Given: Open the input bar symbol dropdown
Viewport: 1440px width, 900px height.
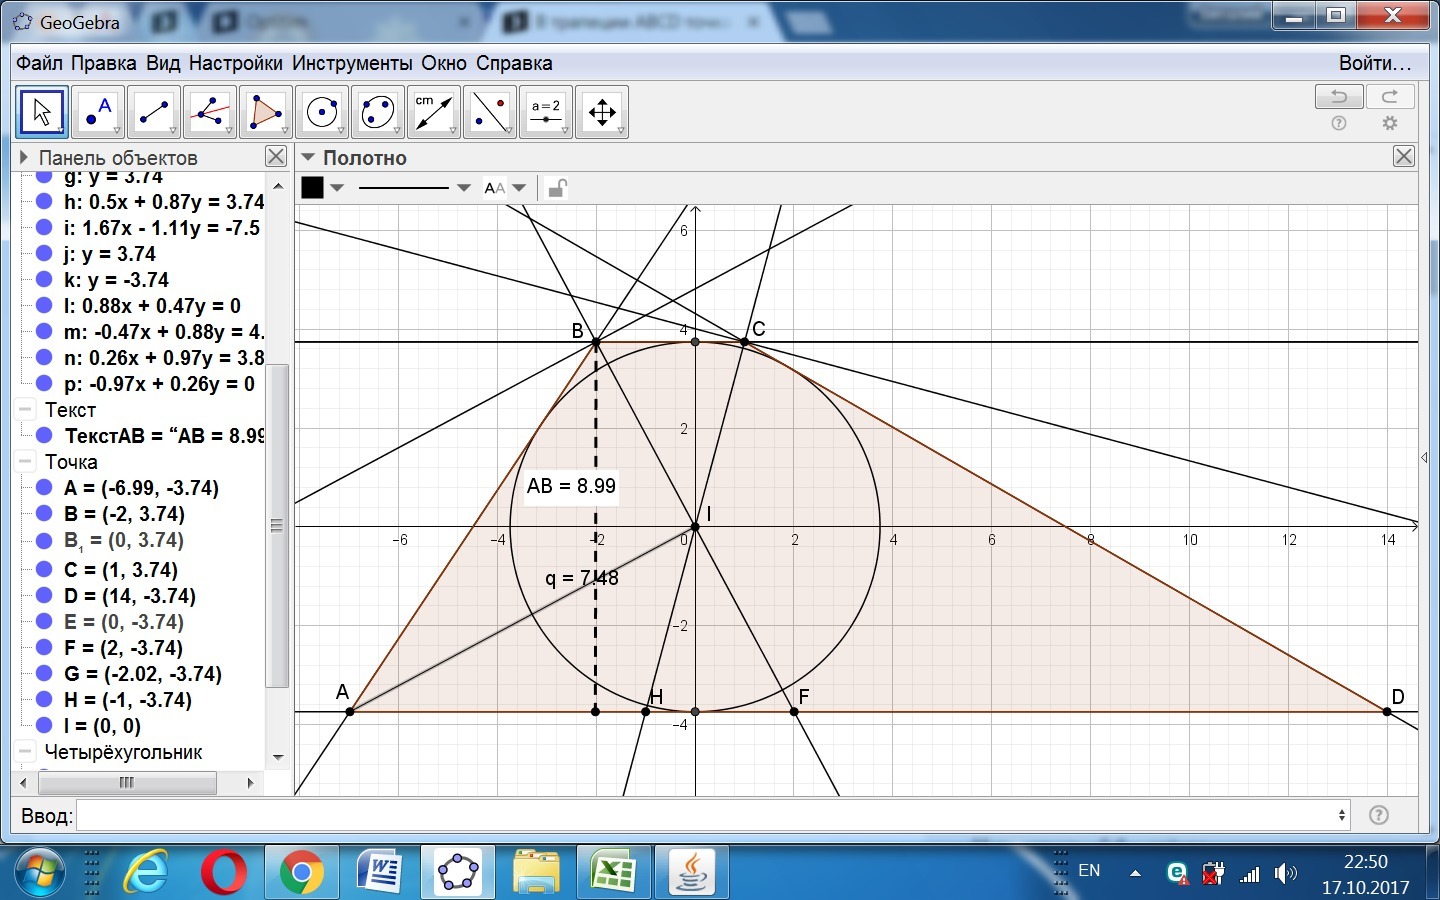Looking at the screenshot, I should point(1342,815).
